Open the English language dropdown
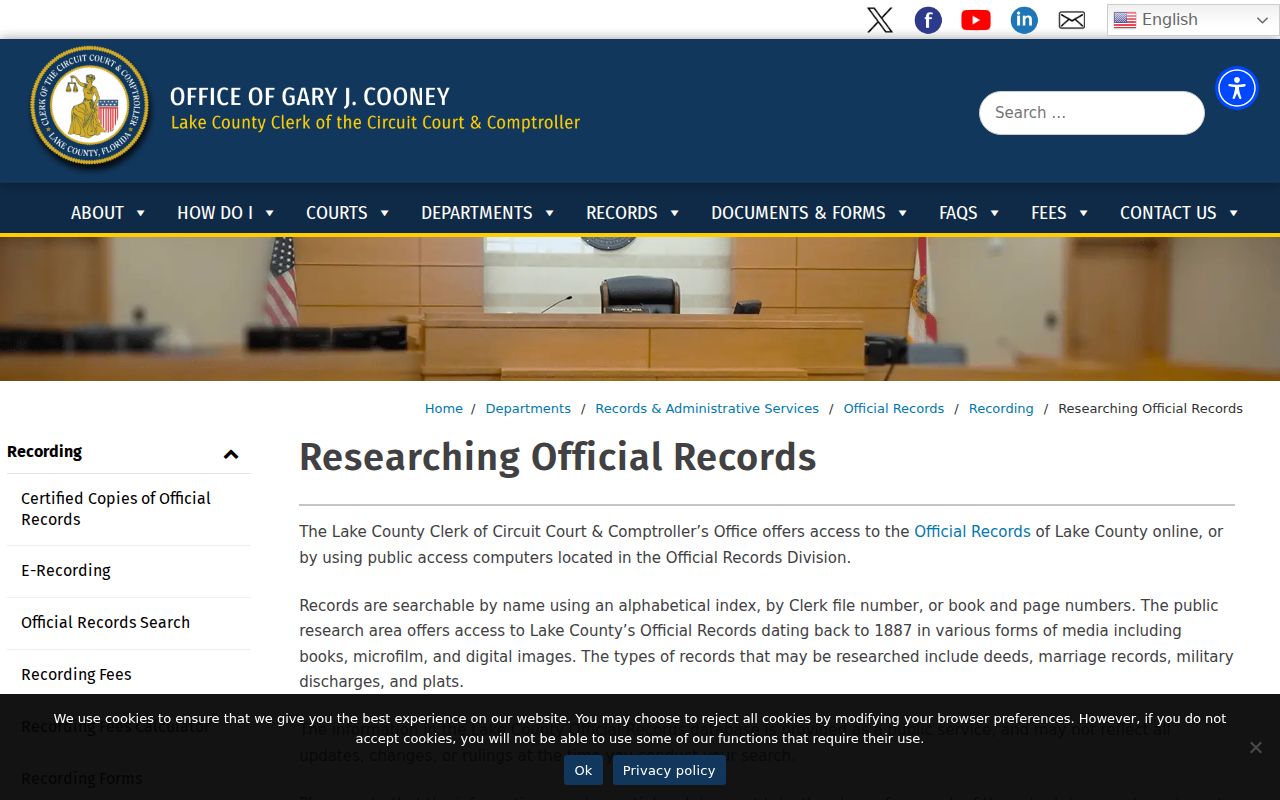This screenshot has width=1280, height=800. [x=1192, y=20]
